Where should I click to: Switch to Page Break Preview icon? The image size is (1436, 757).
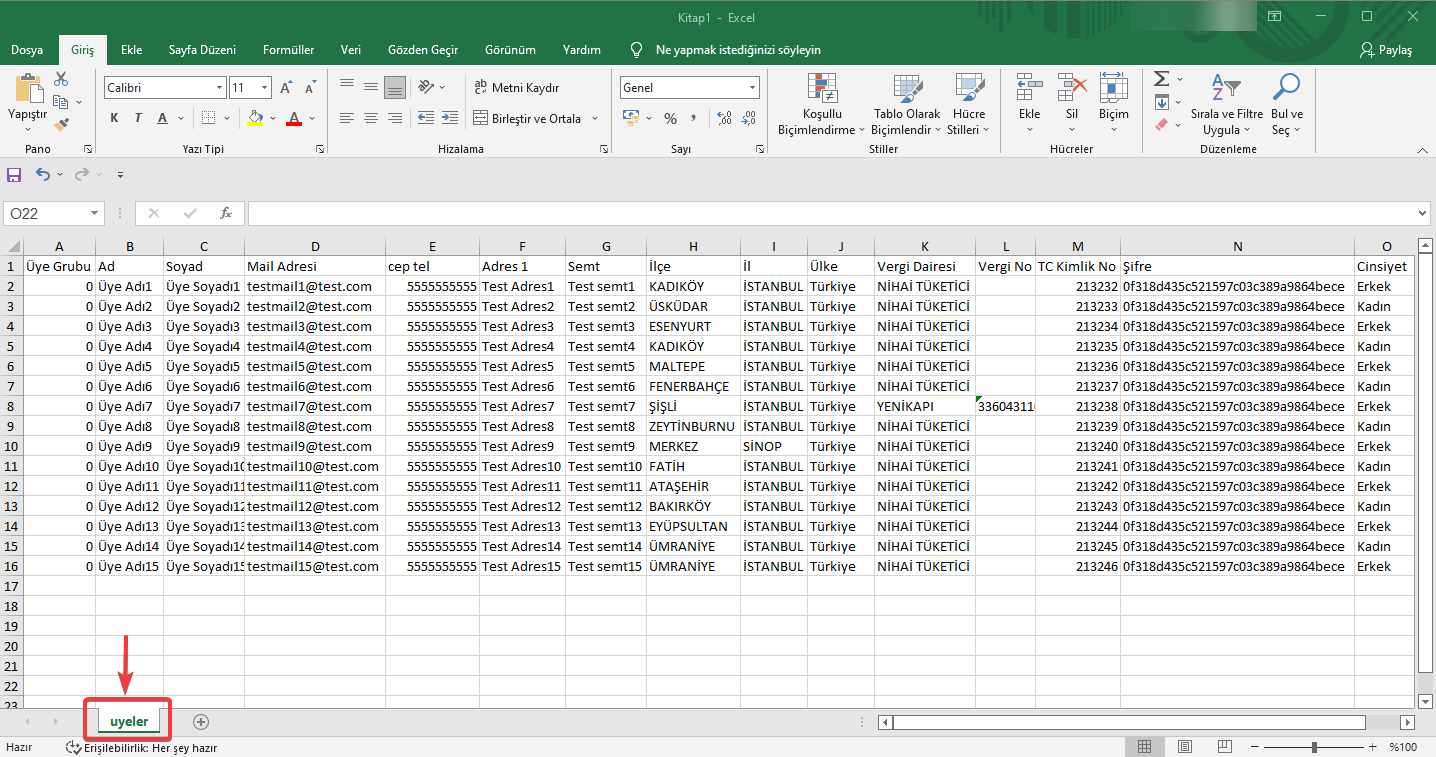(x=1223, y=747)
